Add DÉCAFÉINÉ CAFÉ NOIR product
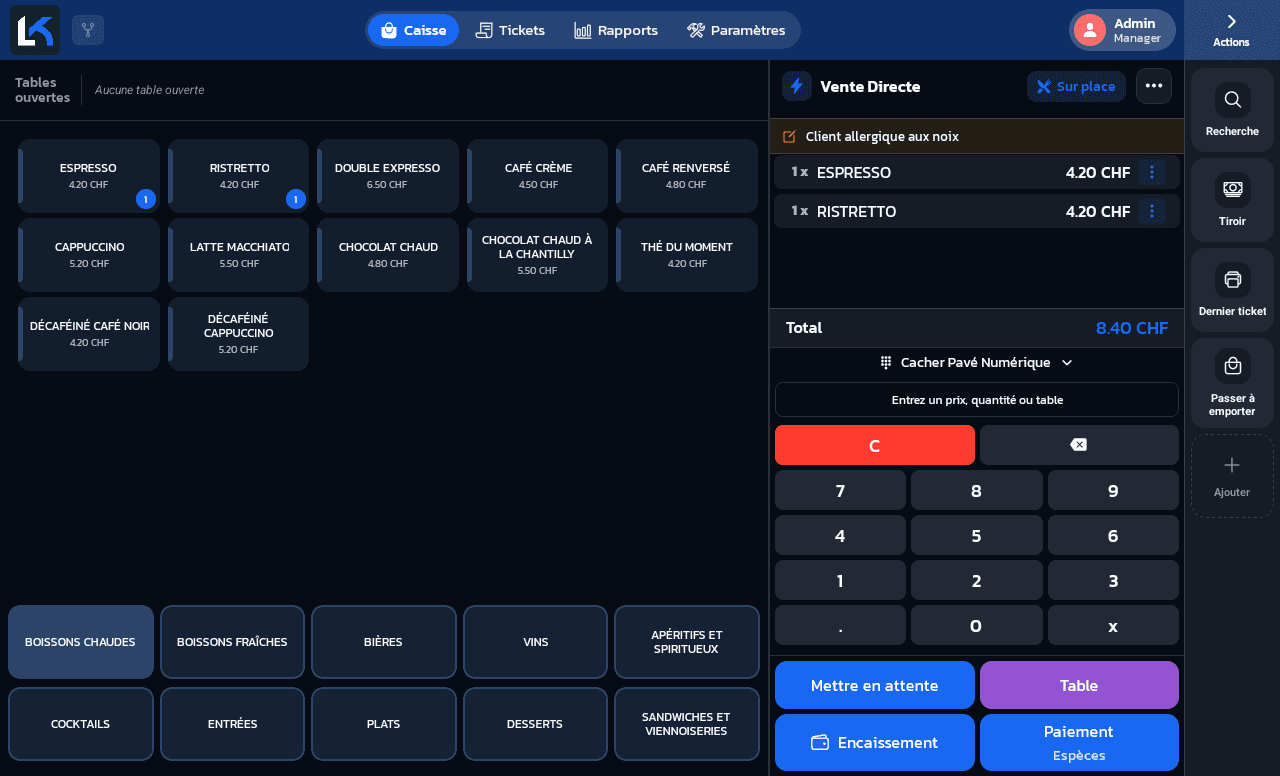 pos(89,334)
